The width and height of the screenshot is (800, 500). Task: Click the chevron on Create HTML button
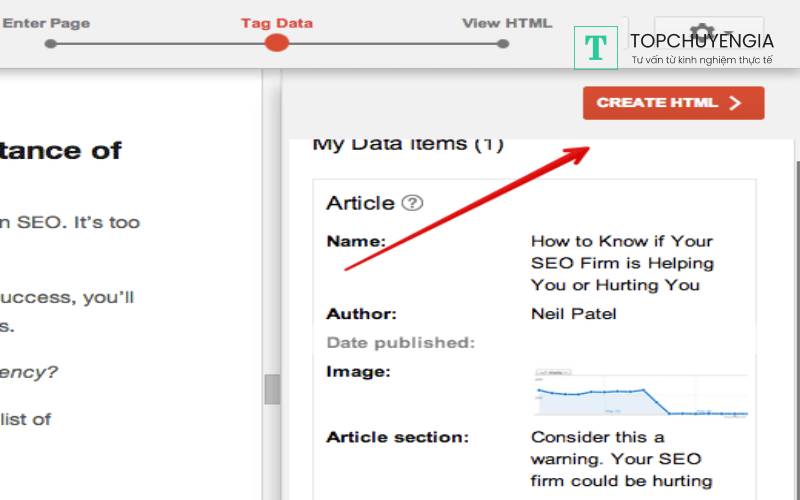(737, 103)
